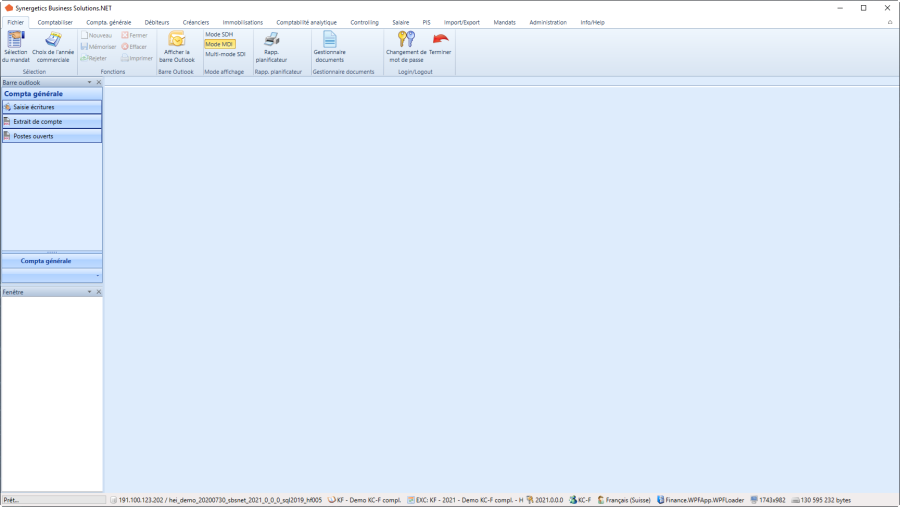The width and height of the screenshot is (900, 507).
Task: Click the KC-F user status entry
Action: tap(580, 500)
